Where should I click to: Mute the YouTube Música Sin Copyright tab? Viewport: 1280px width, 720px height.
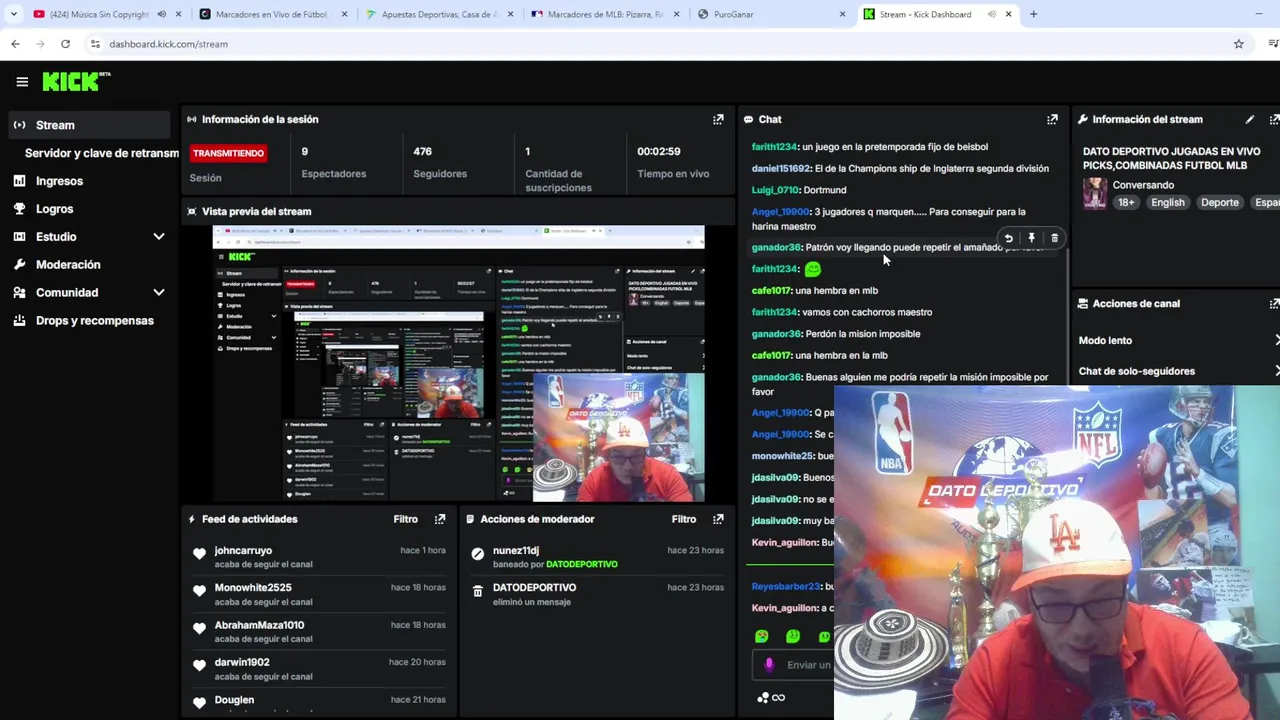pyautogui.click(x=161, y=14)
